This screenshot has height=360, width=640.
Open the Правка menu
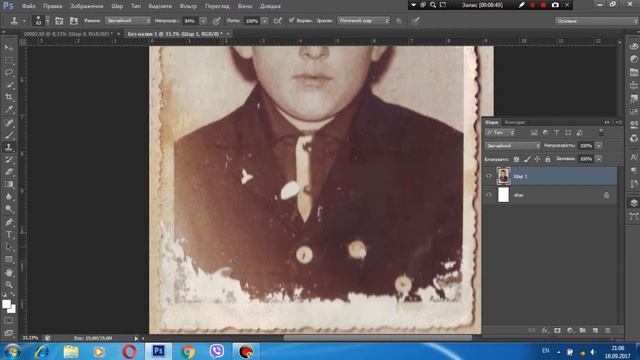click(53, 6)
